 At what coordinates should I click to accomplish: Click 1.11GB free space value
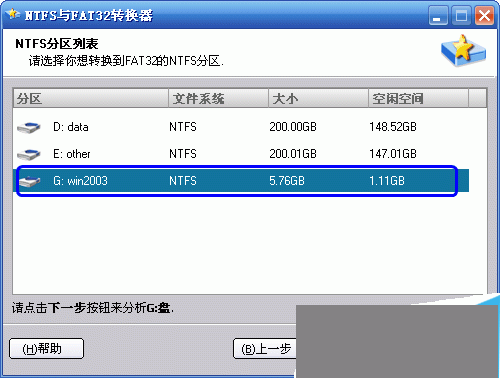387,181
